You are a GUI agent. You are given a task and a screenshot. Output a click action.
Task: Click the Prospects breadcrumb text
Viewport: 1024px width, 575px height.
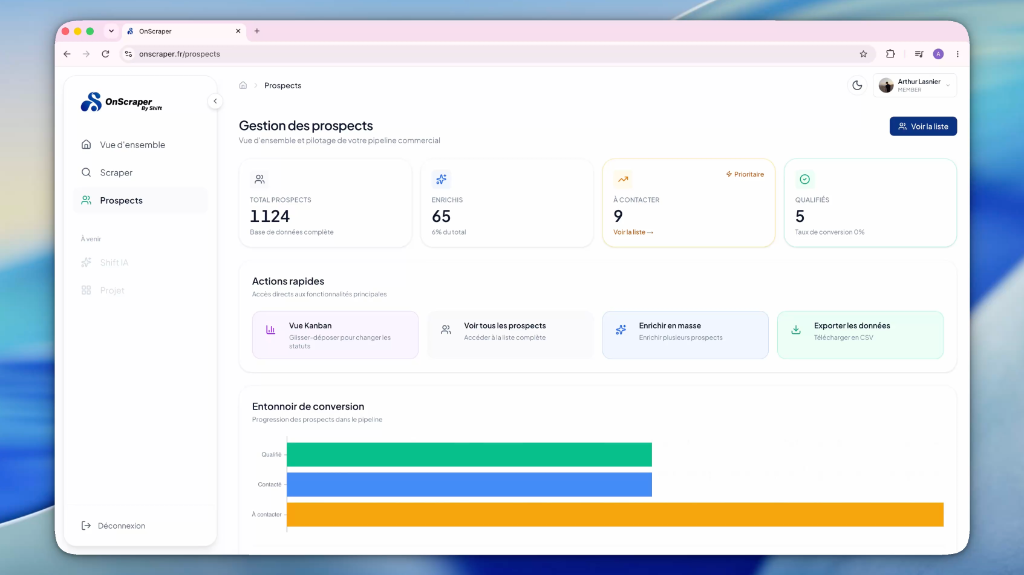[283, 86]
